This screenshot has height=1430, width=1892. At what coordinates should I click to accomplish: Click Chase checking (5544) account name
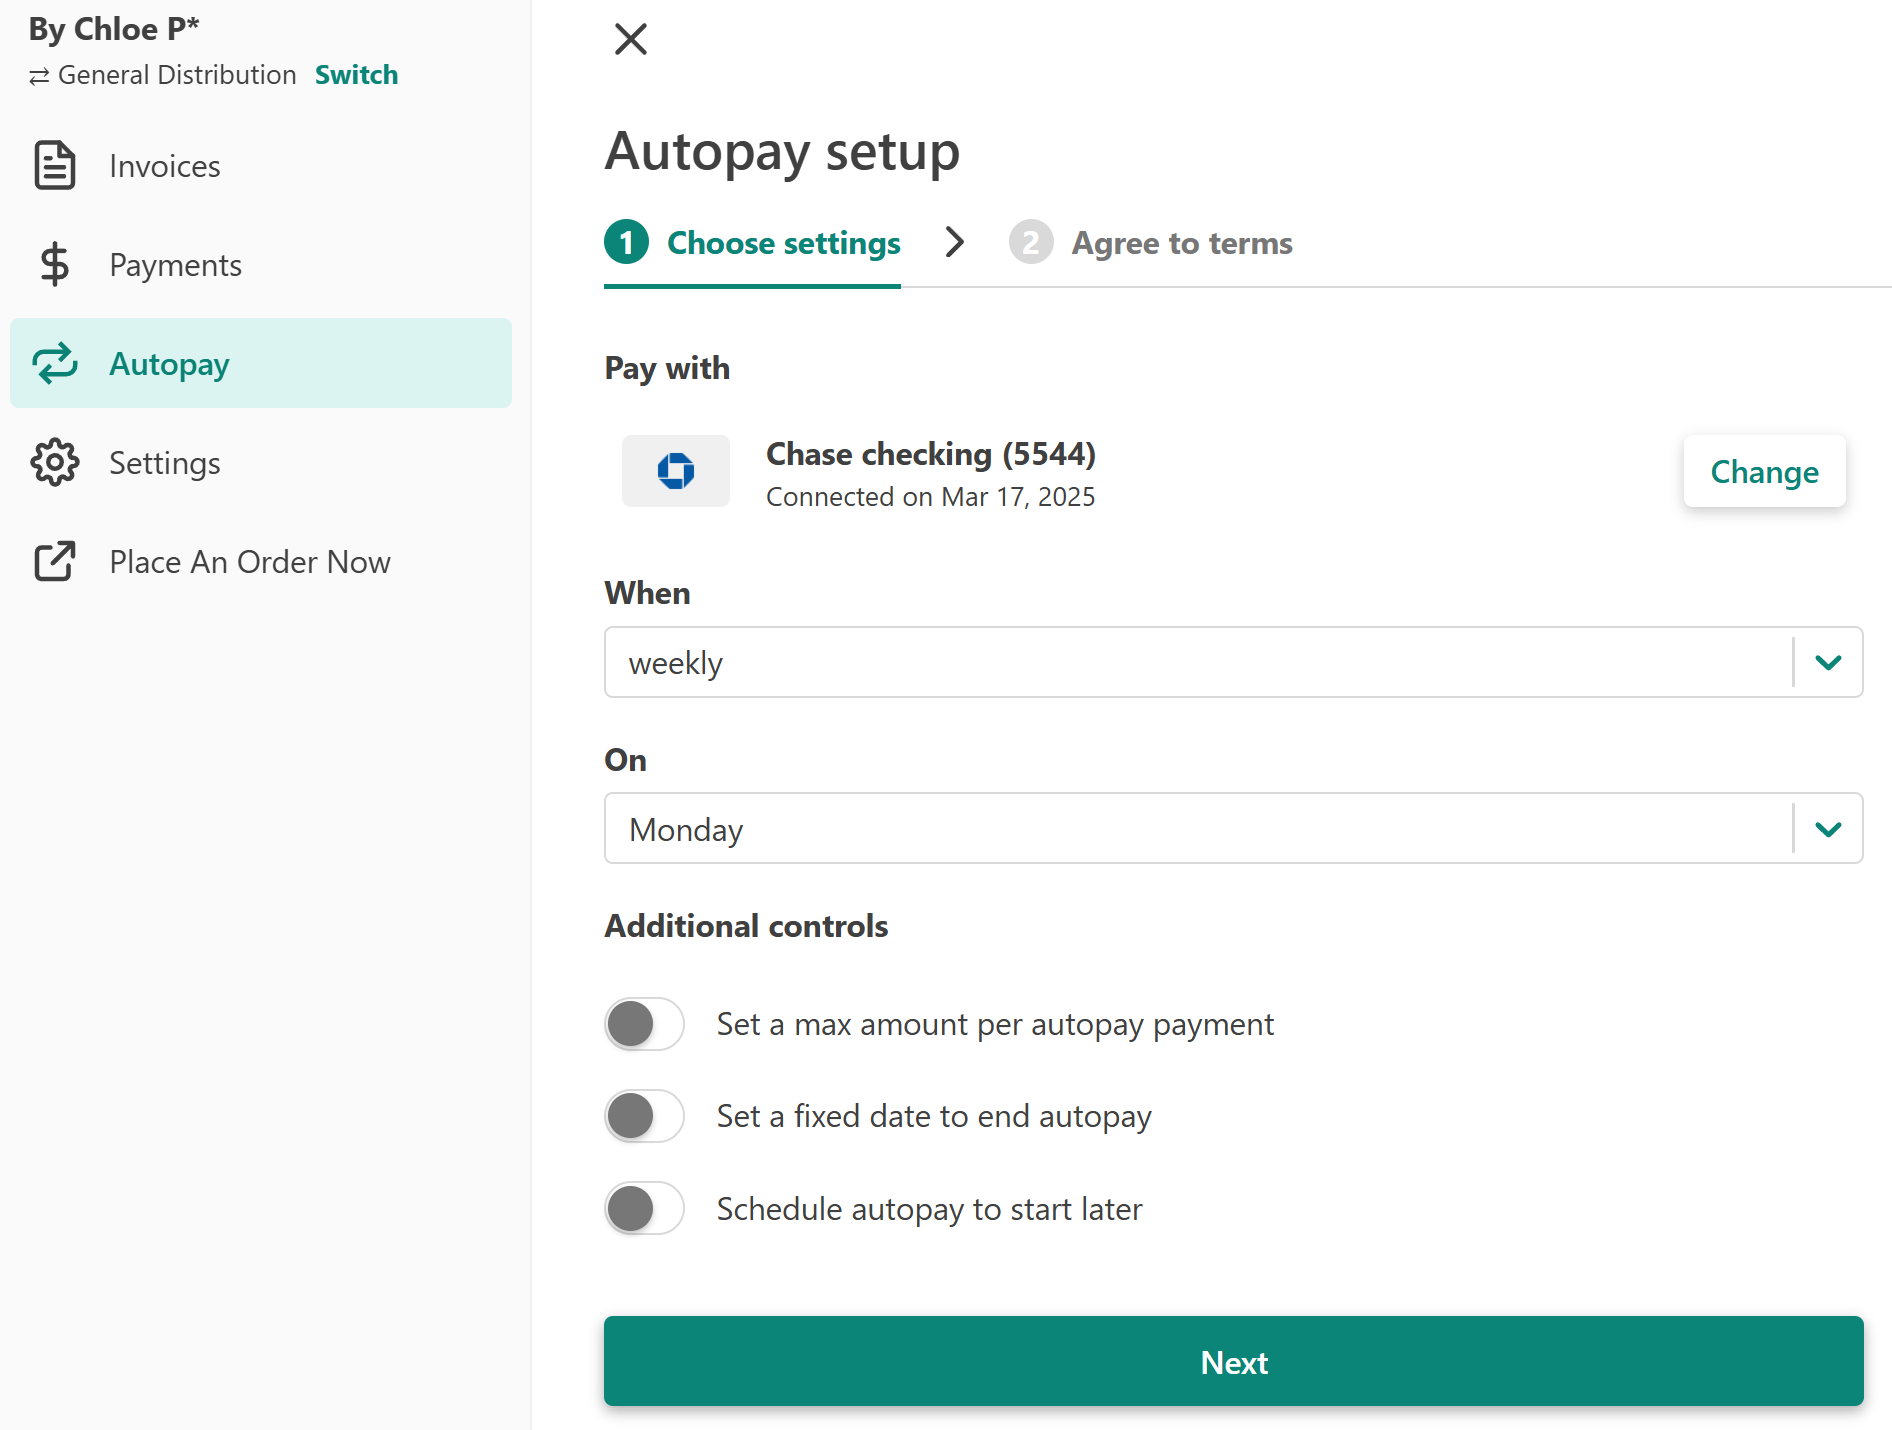coord(931,454)
